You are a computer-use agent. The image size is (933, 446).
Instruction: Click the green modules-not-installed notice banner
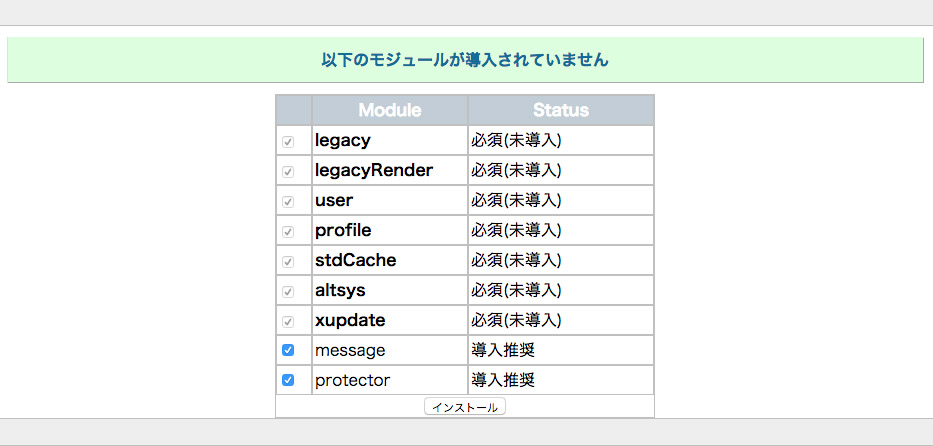(x=465, y=60)
